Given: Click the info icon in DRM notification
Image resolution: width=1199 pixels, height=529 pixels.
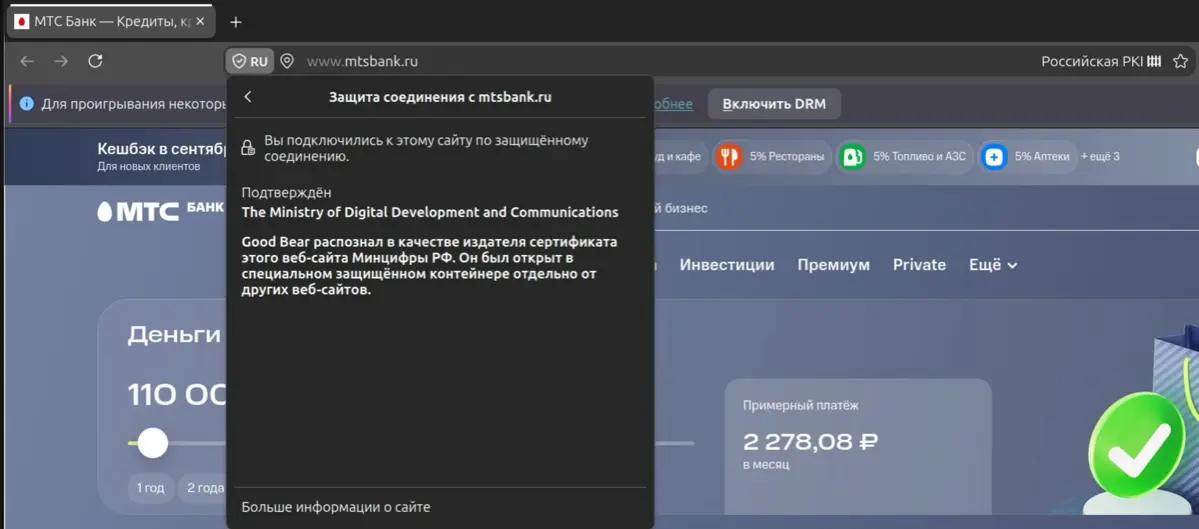Looking at the screenshot, I should (27, 104).
